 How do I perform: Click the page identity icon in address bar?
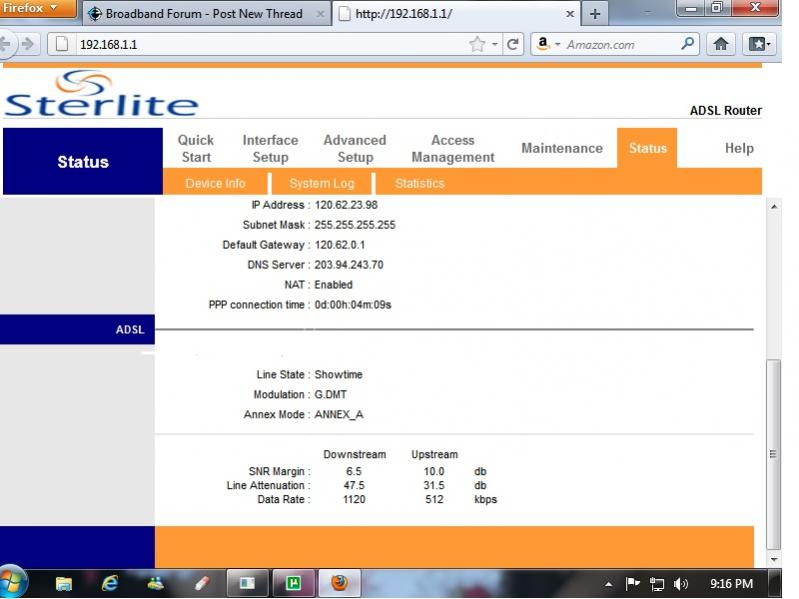62,44
